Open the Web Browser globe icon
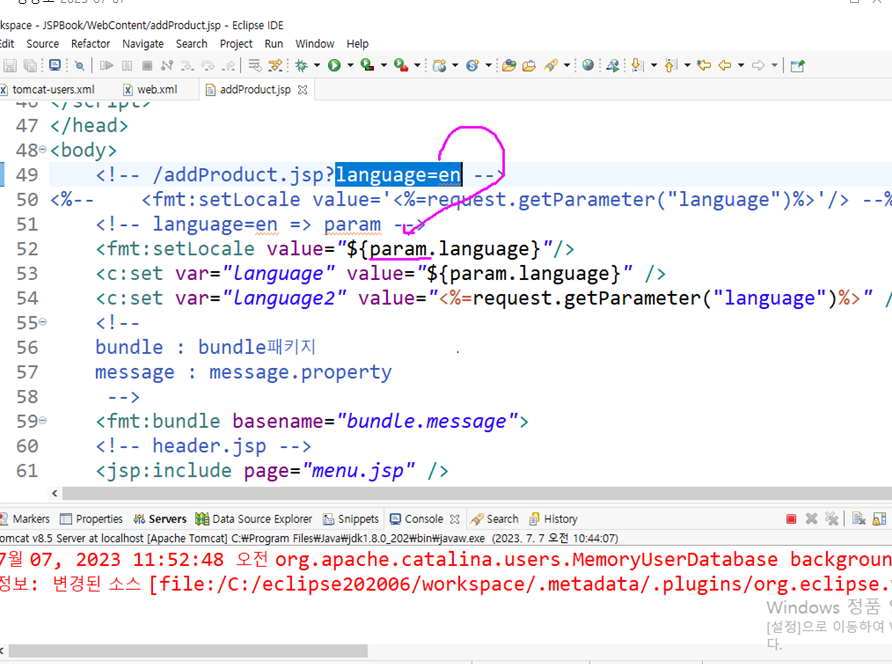Screen dimensions: 892x664 point(588,65)
